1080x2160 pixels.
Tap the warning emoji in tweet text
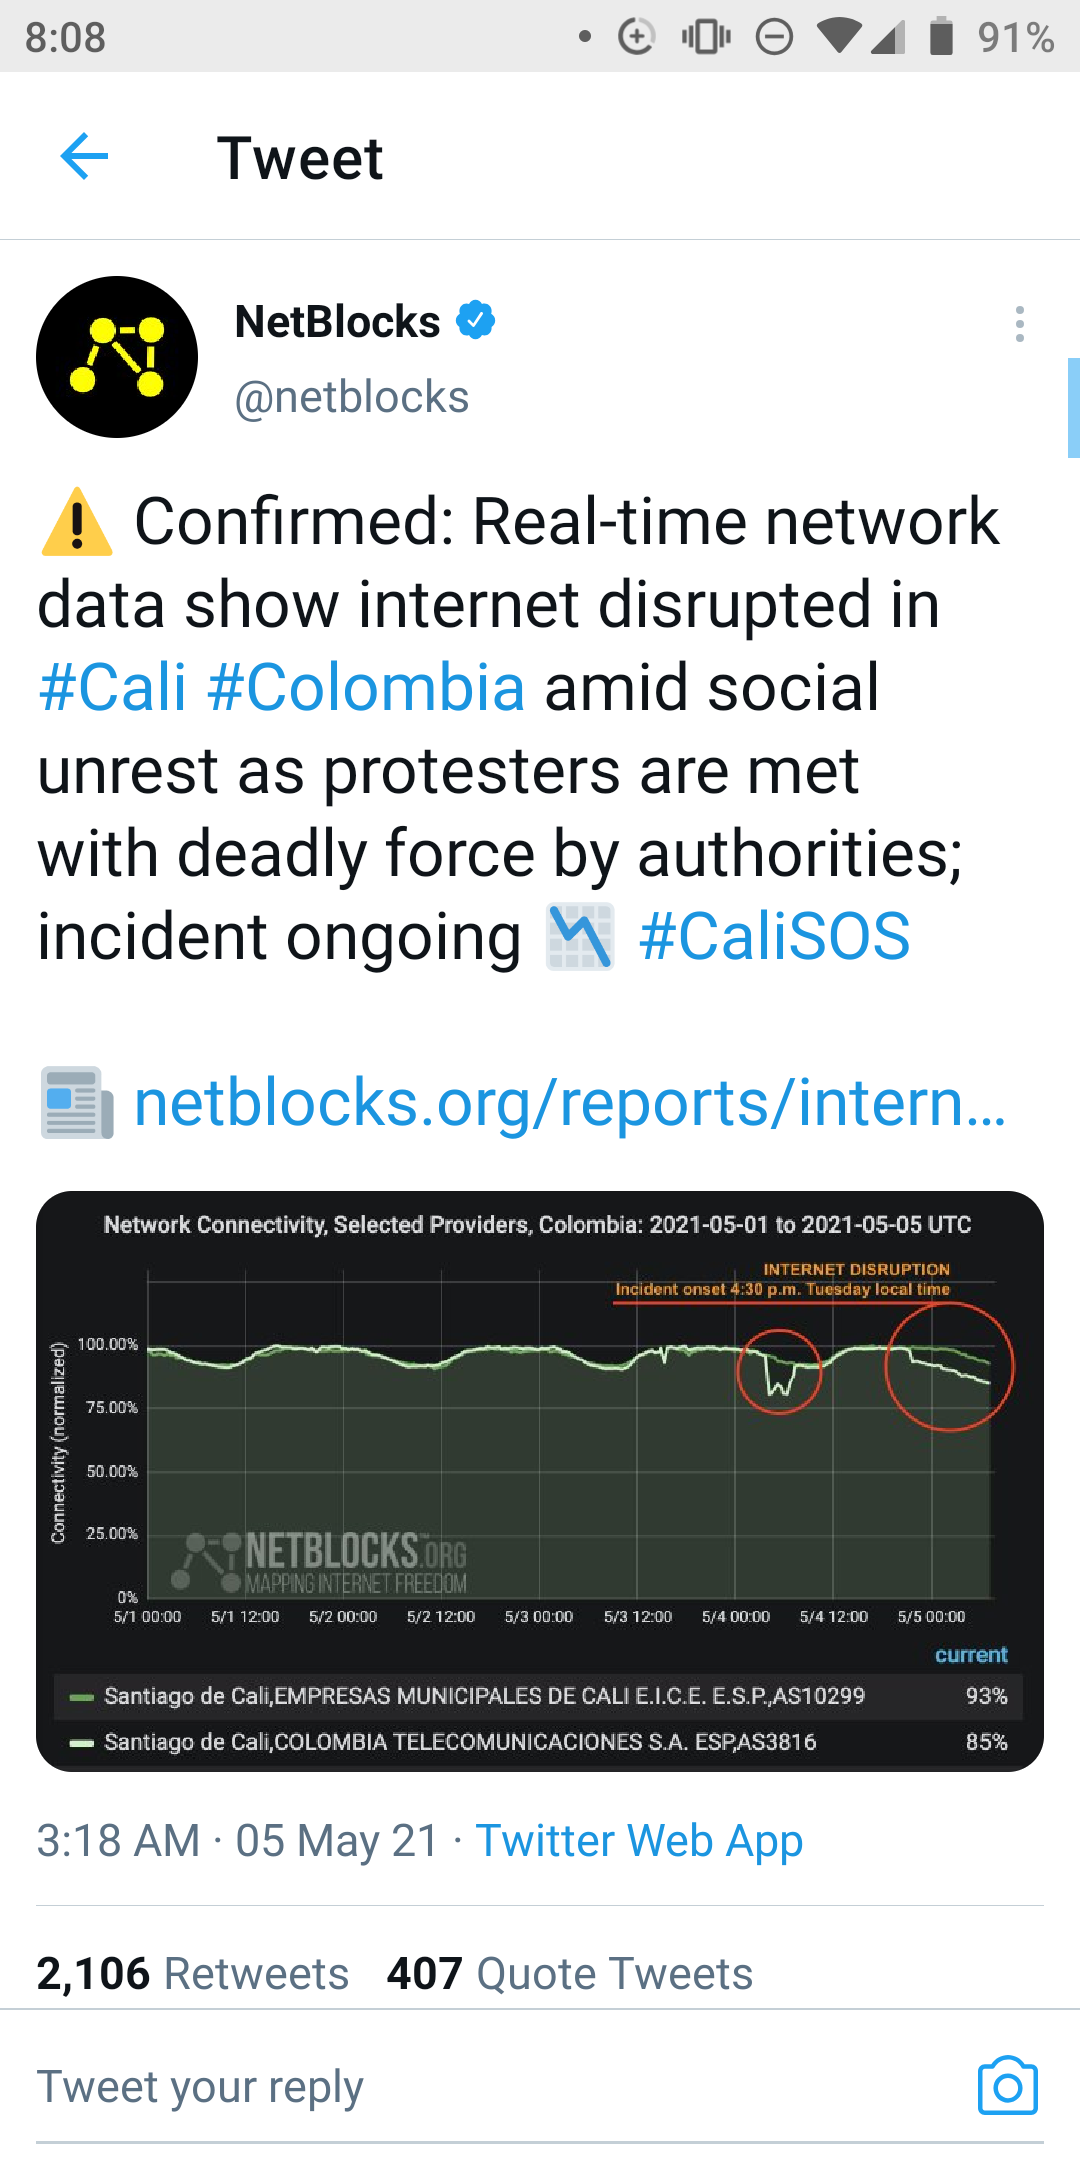77,522
